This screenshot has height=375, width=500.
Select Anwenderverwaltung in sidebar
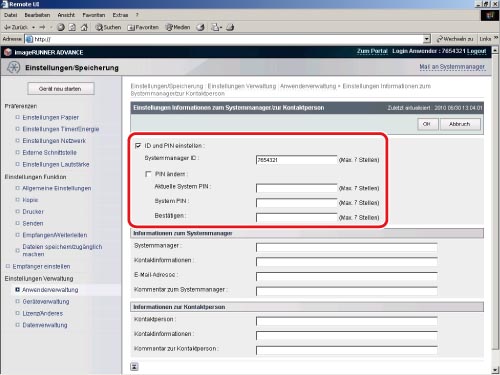pos(50,290)
